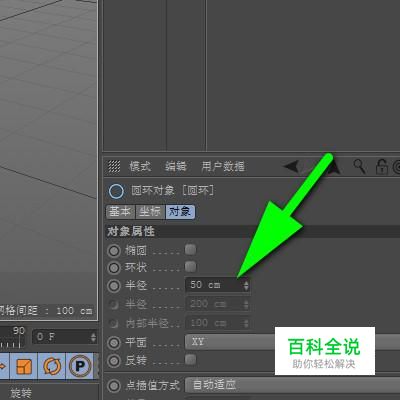This screenshot has width=400, height=400.
Task: Click the circle object icon beside 圆环对象
Action: pos(116,191)
